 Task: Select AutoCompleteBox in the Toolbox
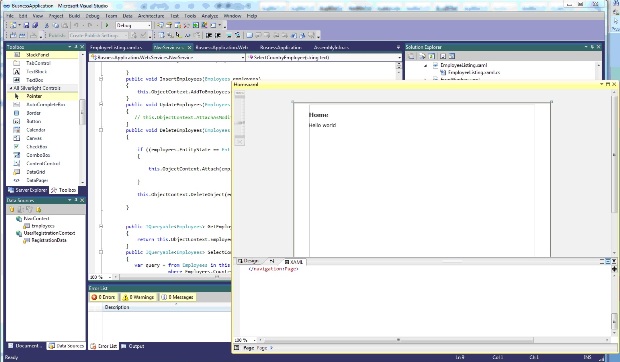(x=42, y=105)
